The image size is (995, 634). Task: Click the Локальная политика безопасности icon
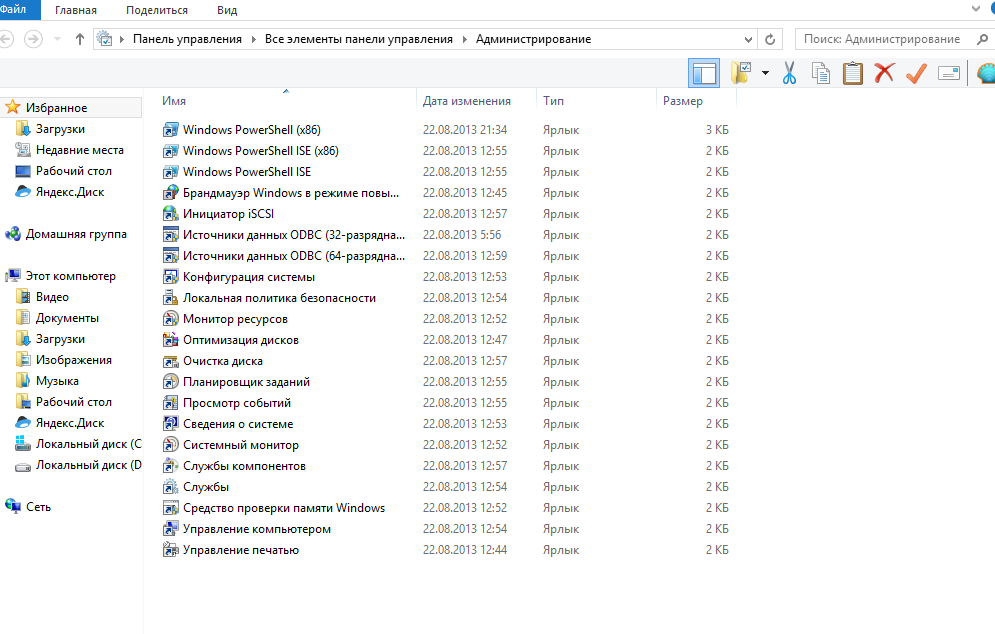(x=171, y=298)
